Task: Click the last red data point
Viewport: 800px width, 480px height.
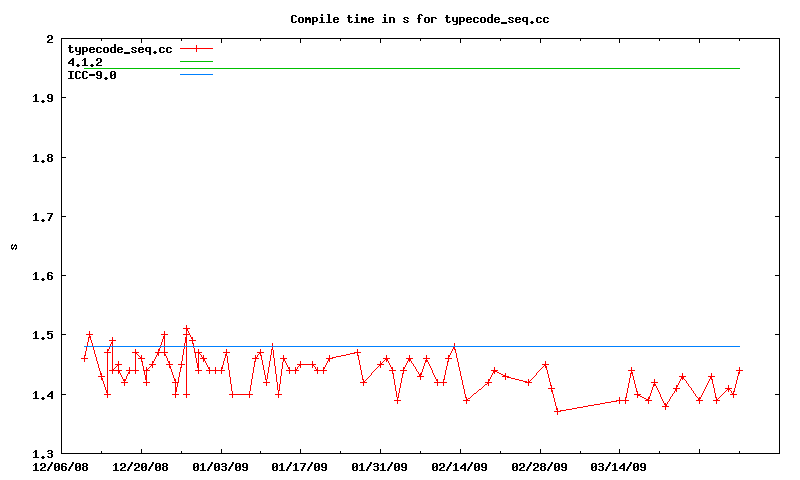Action: 739,370
